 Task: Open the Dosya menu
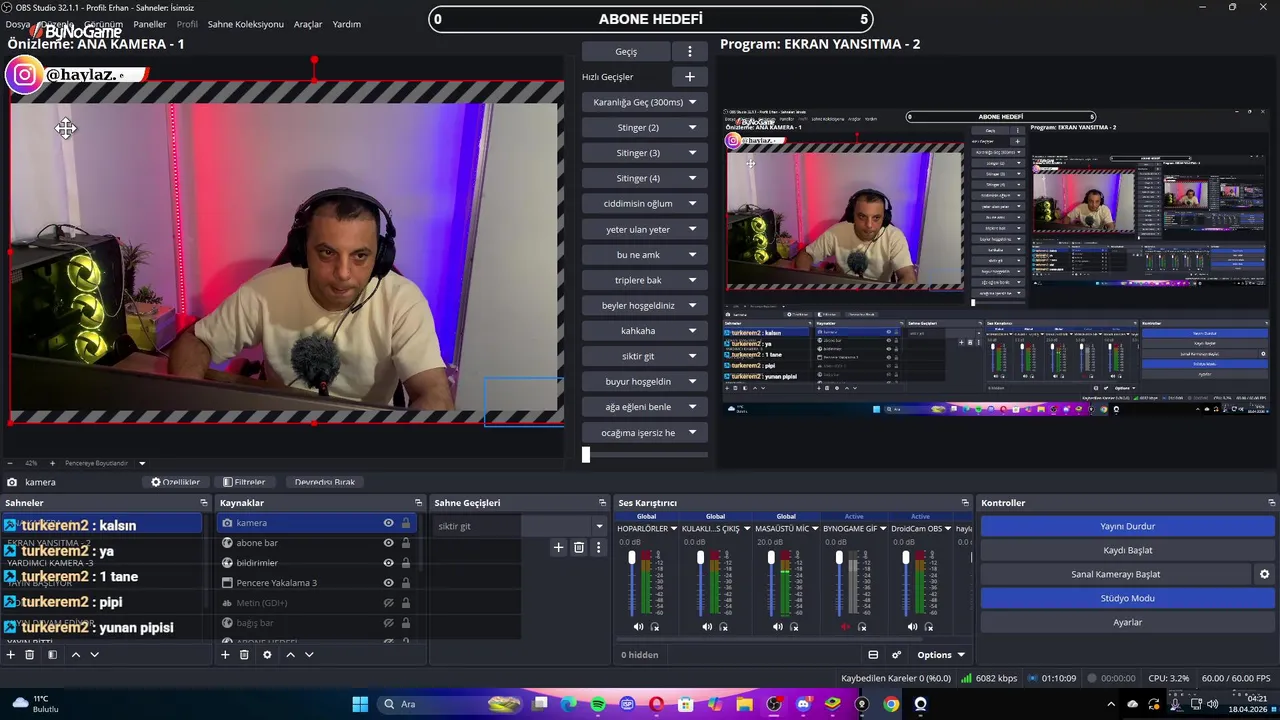(18, 24)
